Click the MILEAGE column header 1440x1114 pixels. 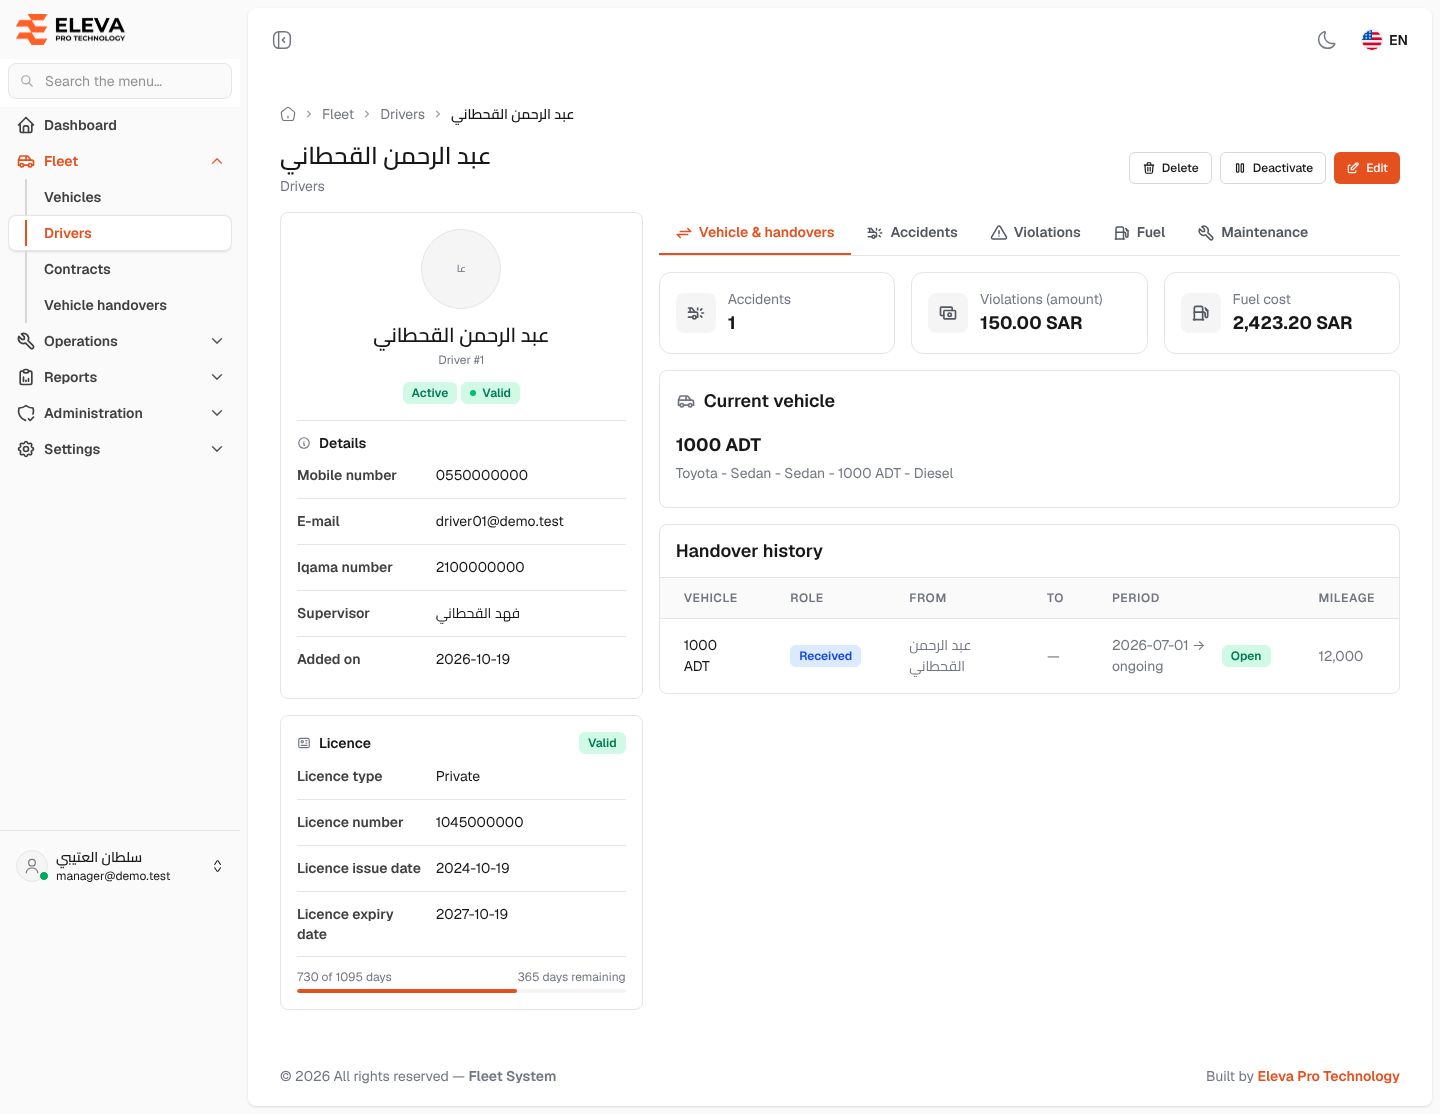click(x=1346, y=598)
